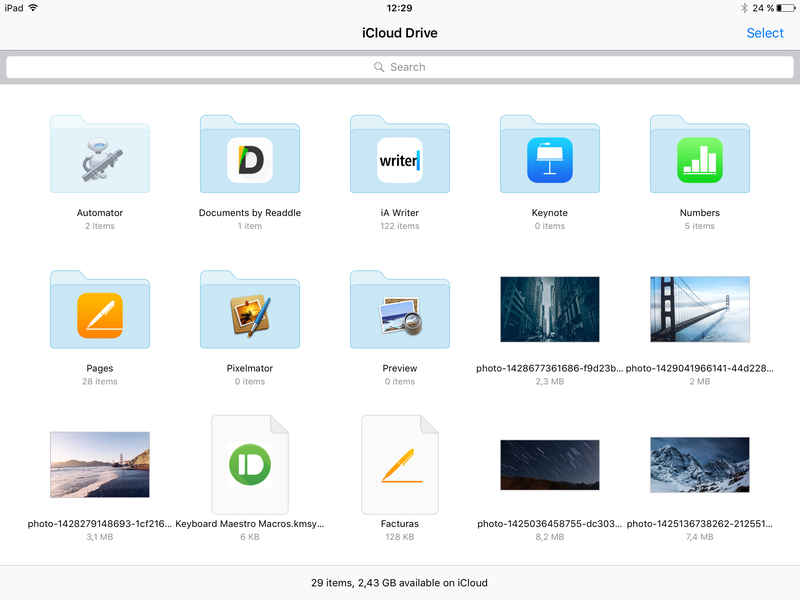Open Golden Gate bridge fog photo thumbnail
800x600 pixels.
click(x=700, y=309)
